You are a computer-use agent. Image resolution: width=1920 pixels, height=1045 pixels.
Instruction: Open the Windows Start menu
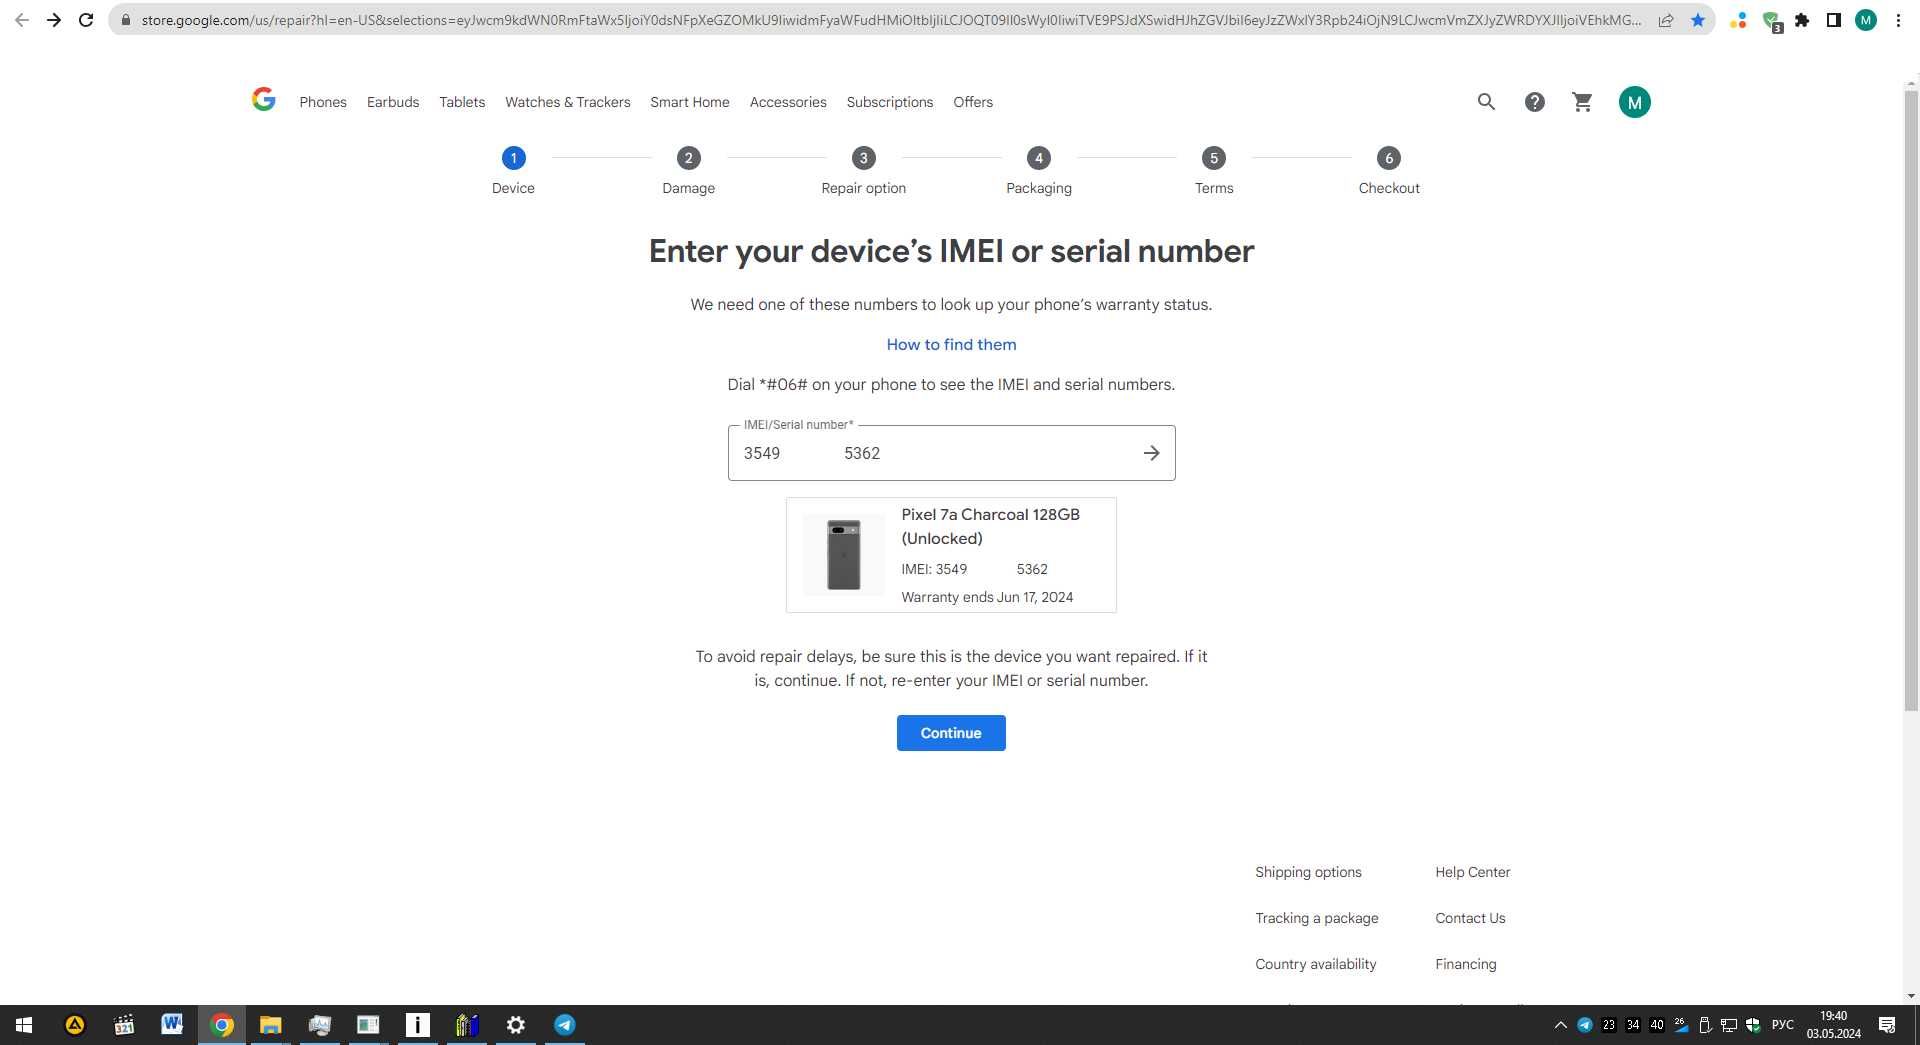coord(24,1025)
